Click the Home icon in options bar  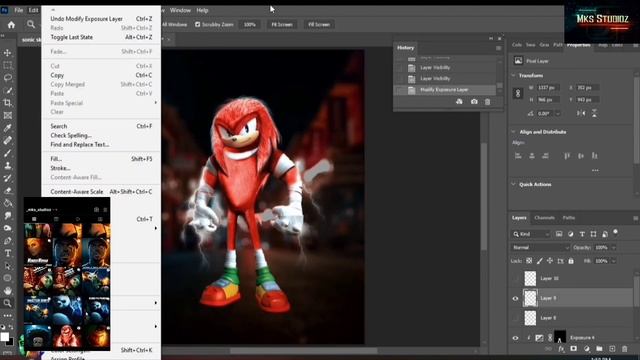(x=11, y=25)
